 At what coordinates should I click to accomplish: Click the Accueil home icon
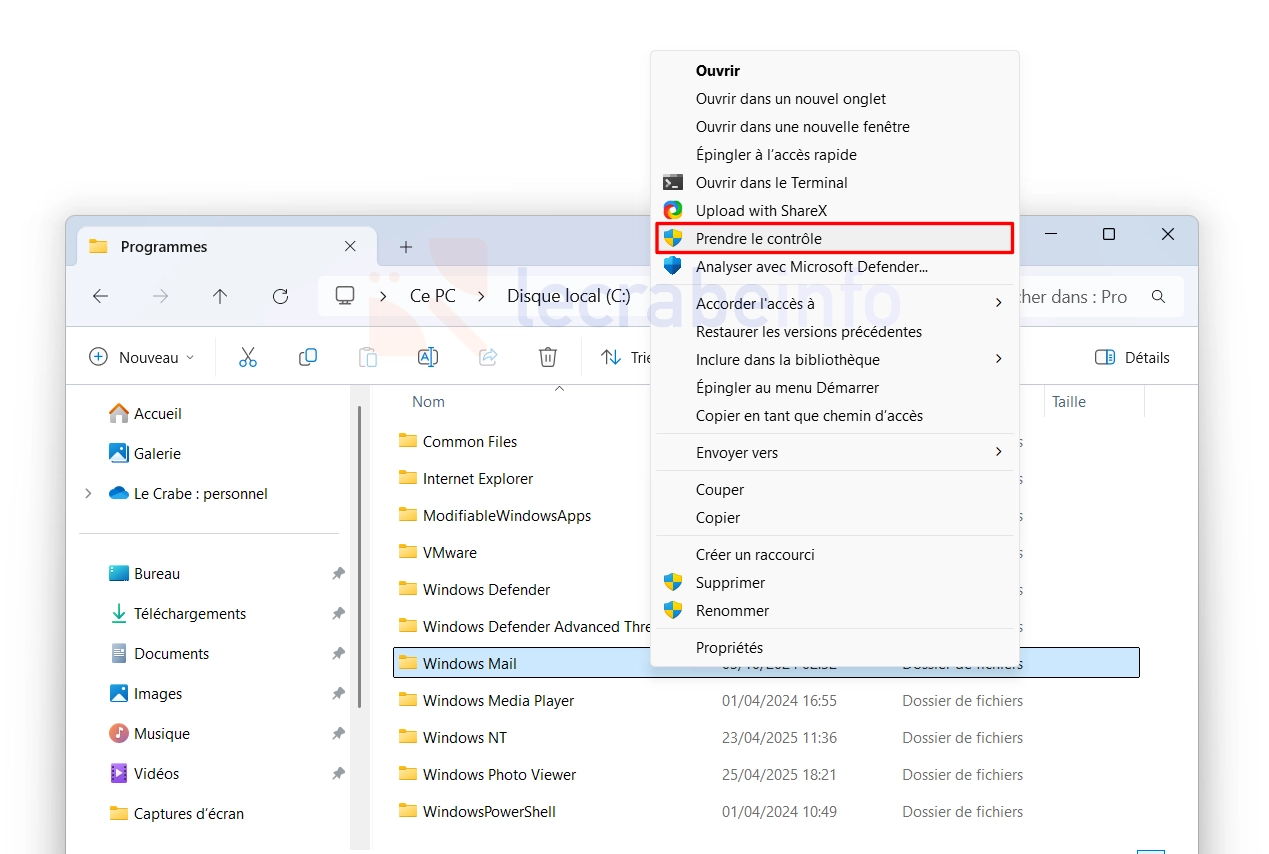[119, 413]
